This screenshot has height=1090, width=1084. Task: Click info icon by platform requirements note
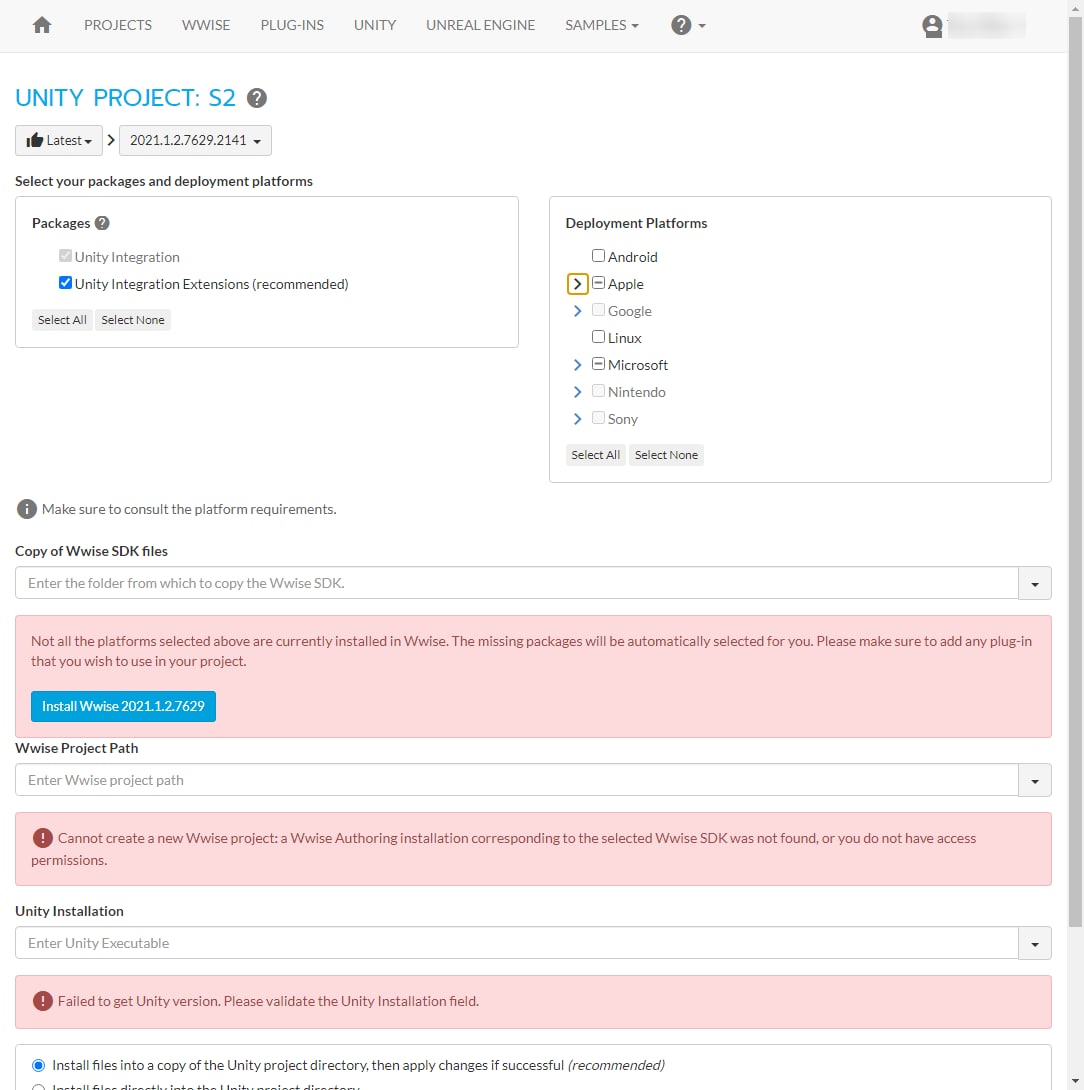26,509
